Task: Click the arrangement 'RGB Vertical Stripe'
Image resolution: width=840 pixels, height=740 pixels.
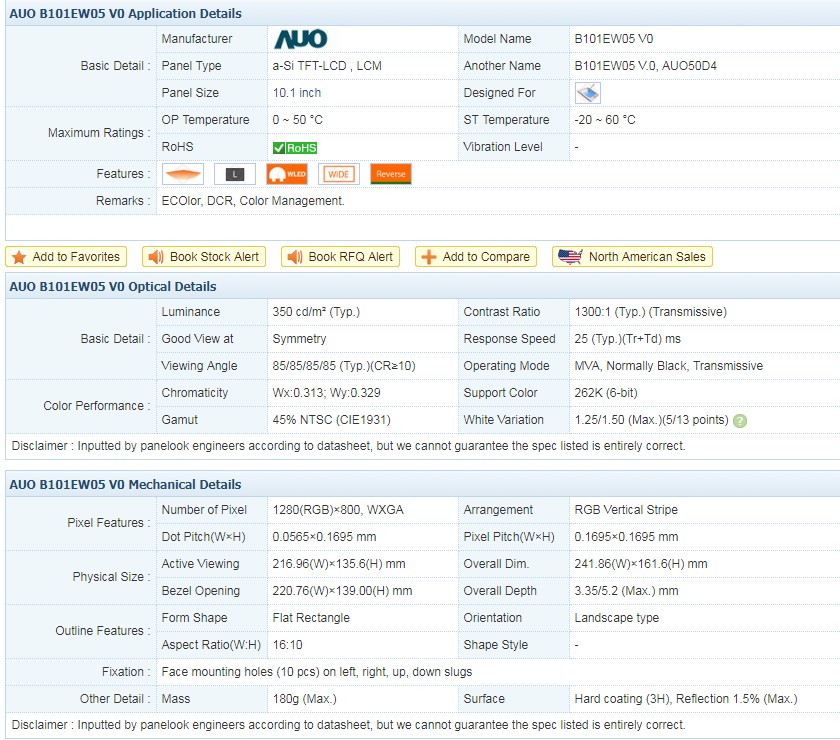Action: 626,510
